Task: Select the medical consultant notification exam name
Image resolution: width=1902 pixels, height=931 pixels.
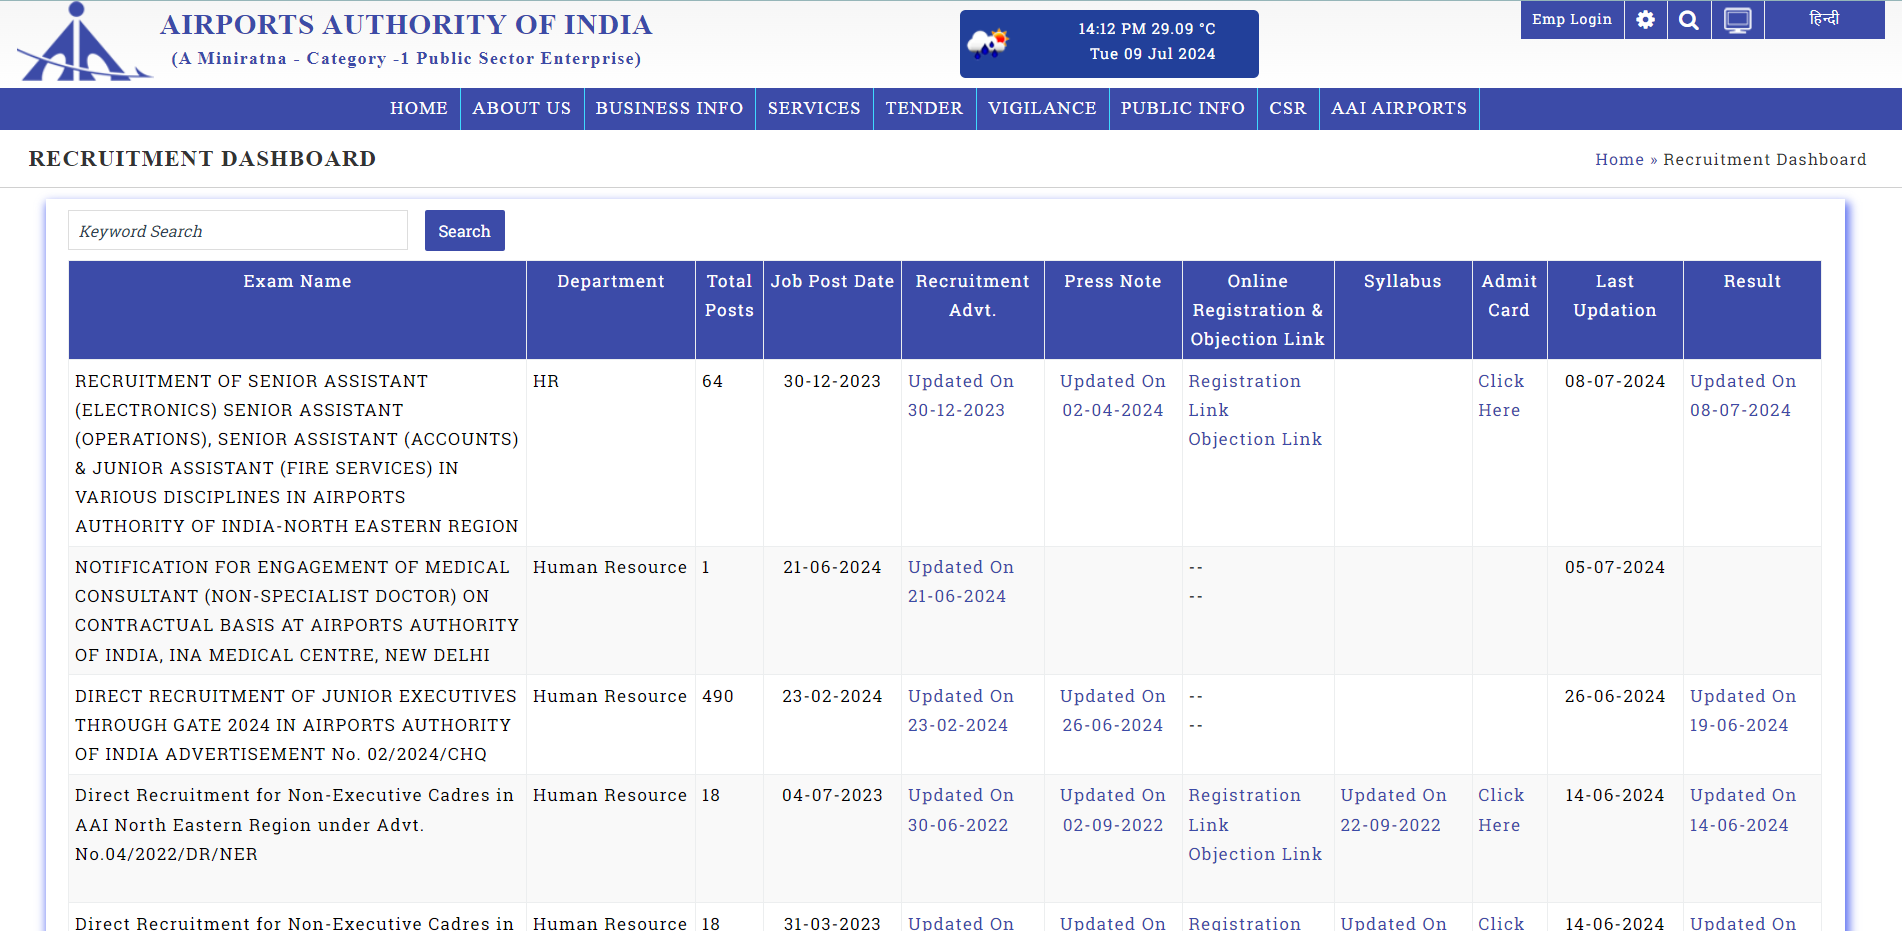Action: [x=297, y=611]
